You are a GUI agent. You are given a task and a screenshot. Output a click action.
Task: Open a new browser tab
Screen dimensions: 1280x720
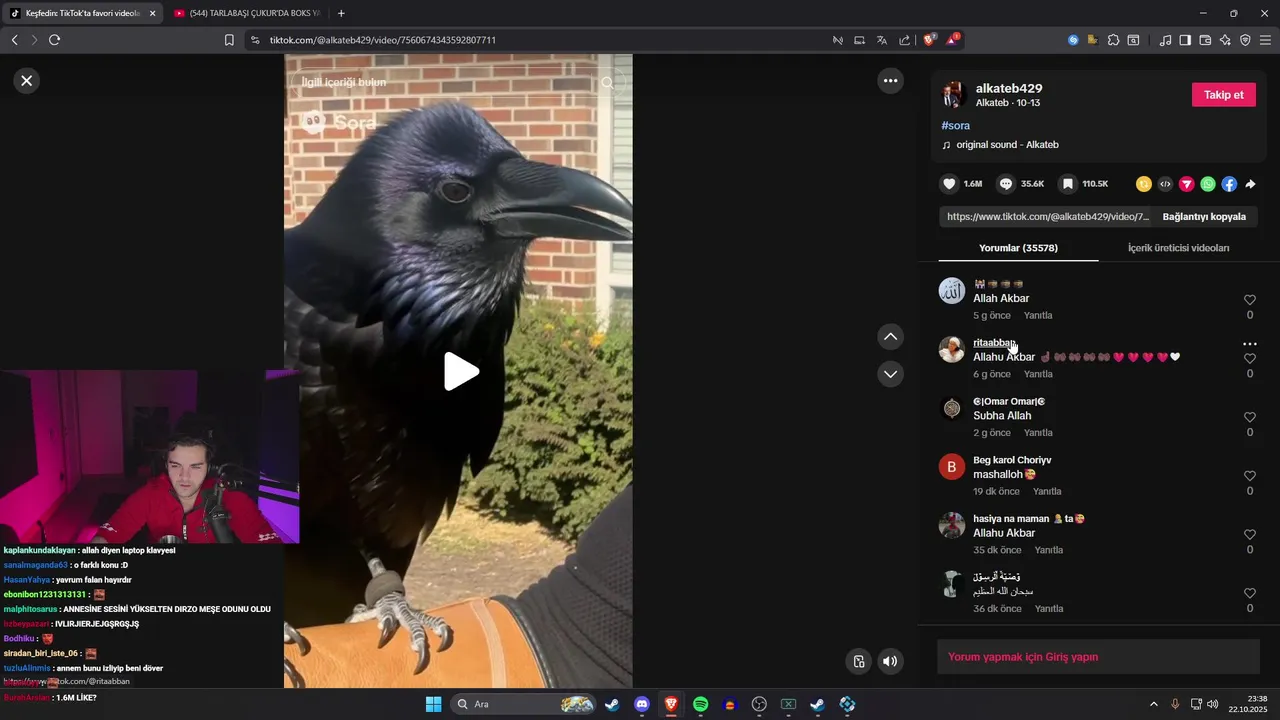341,13
